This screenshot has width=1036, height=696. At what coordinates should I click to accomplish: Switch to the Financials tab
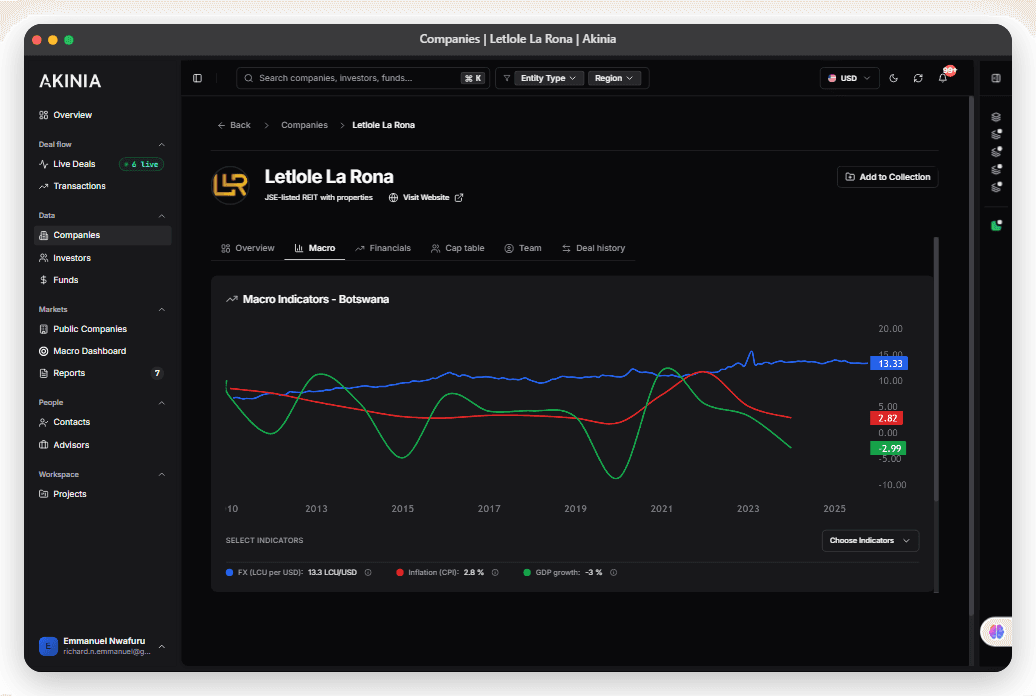pyautogui.click(x=383, y=249)
